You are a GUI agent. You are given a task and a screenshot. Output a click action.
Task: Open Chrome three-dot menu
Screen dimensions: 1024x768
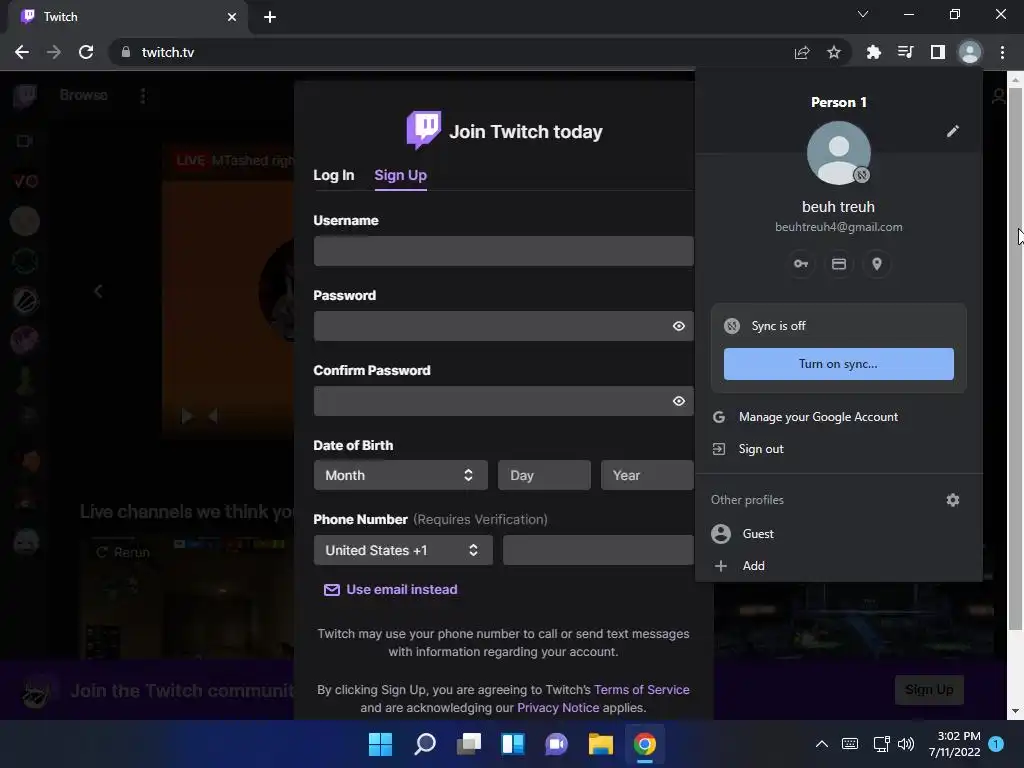coord(1002,52)
